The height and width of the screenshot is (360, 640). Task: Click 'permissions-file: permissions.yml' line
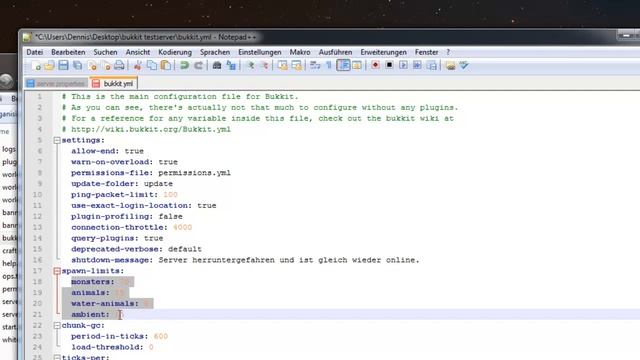[151, 173]
